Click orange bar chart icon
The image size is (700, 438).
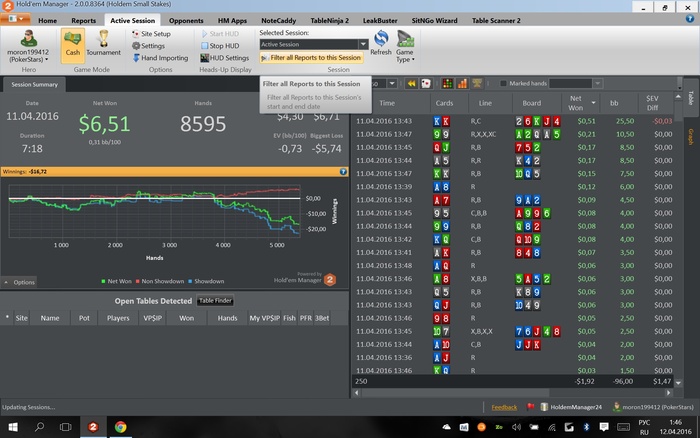pos(462,83)
